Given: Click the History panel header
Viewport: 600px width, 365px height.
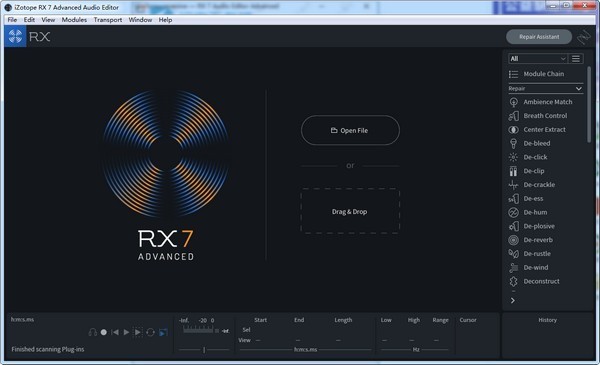Looking at the screenshot, I should pyautogui.click(x=548, y=320).
